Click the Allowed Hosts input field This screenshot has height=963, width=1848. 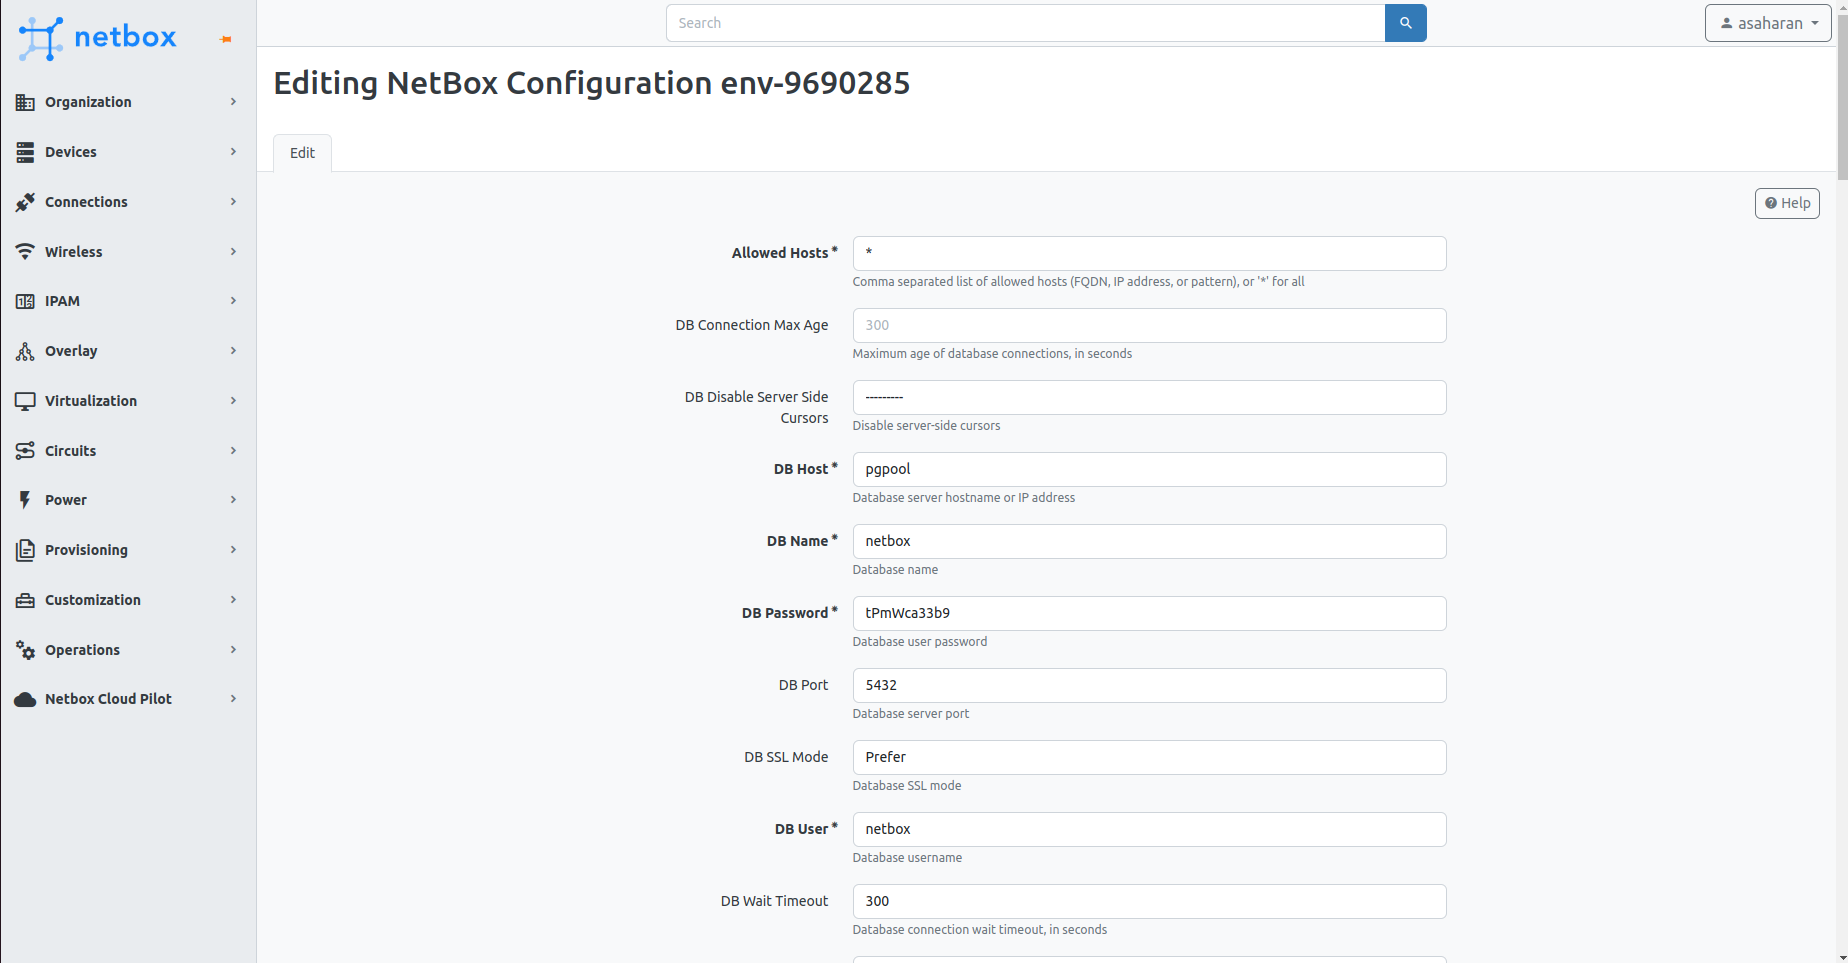[x=1149, y=253]
